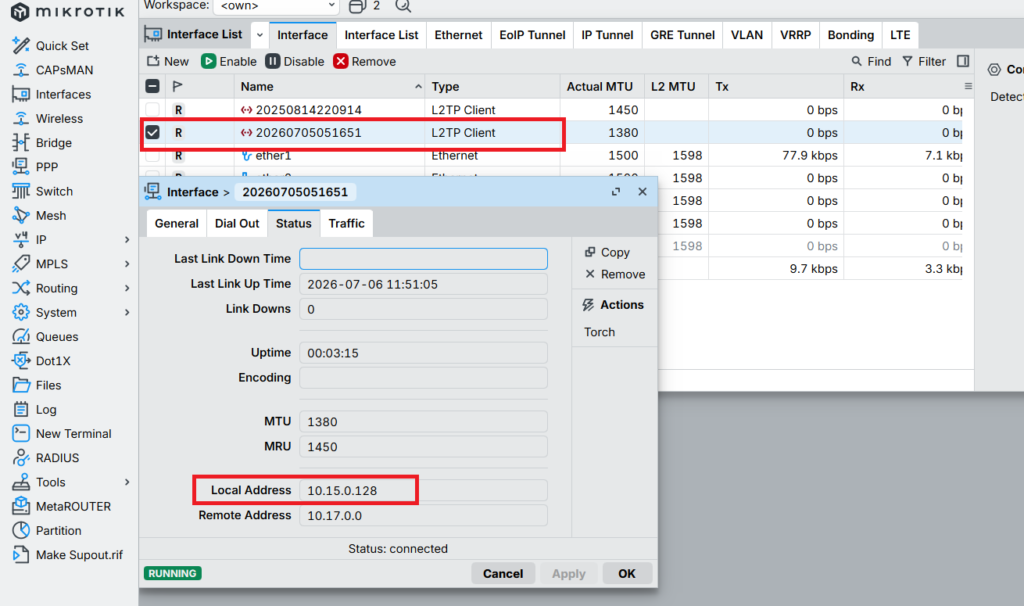Open LTE tab
The height and width of the screenshot is (606, 1024).
(900, 35)
